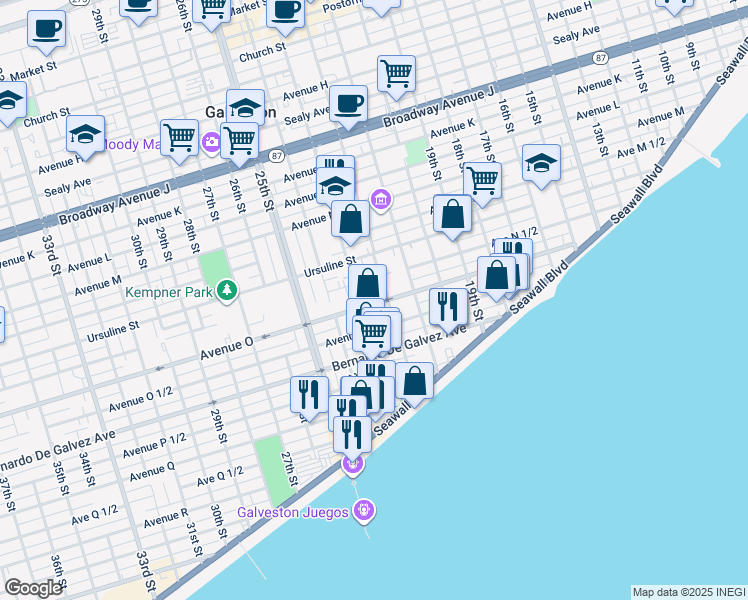Click the Avenue R street label
This screenshot has width=748, height=600.
tap(166, 518)
